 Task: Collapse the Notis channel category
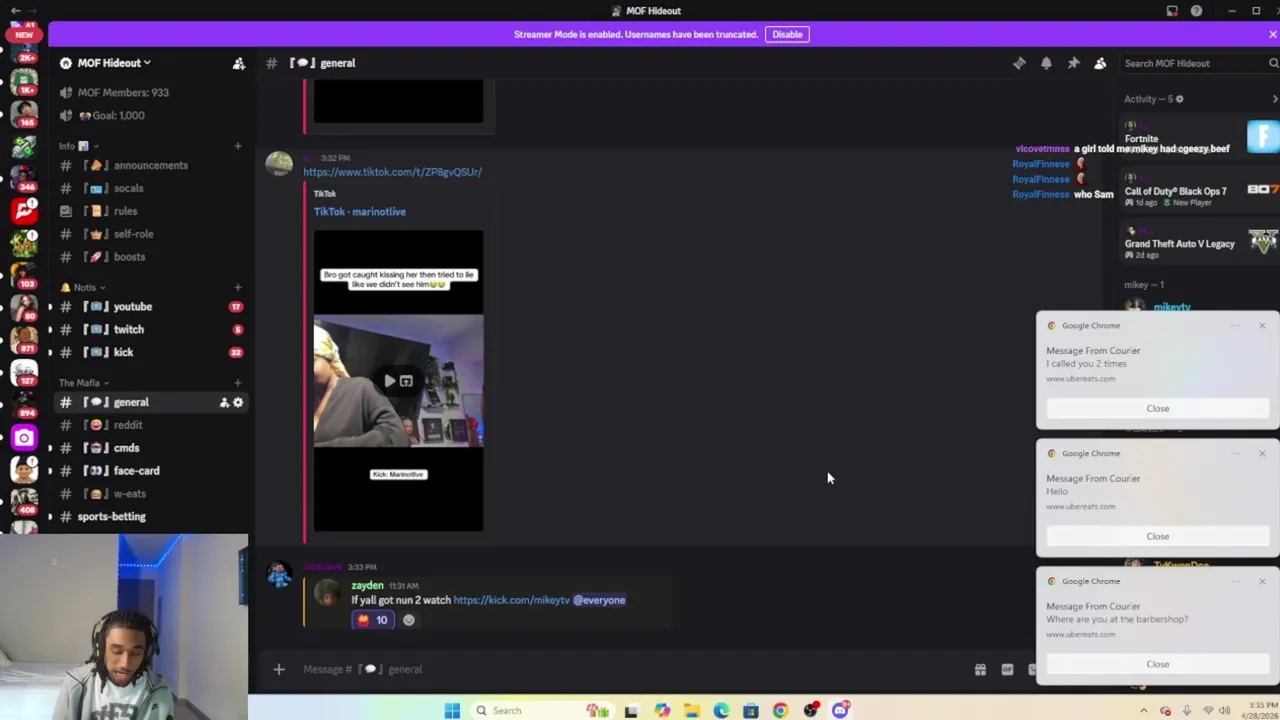85,287
